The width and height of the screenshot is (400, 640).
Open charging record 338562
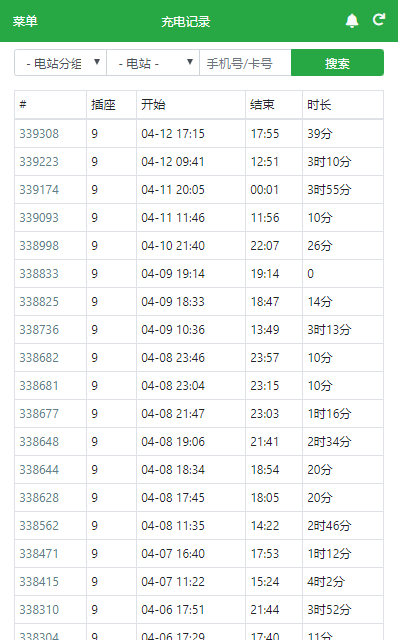(39, 525)
